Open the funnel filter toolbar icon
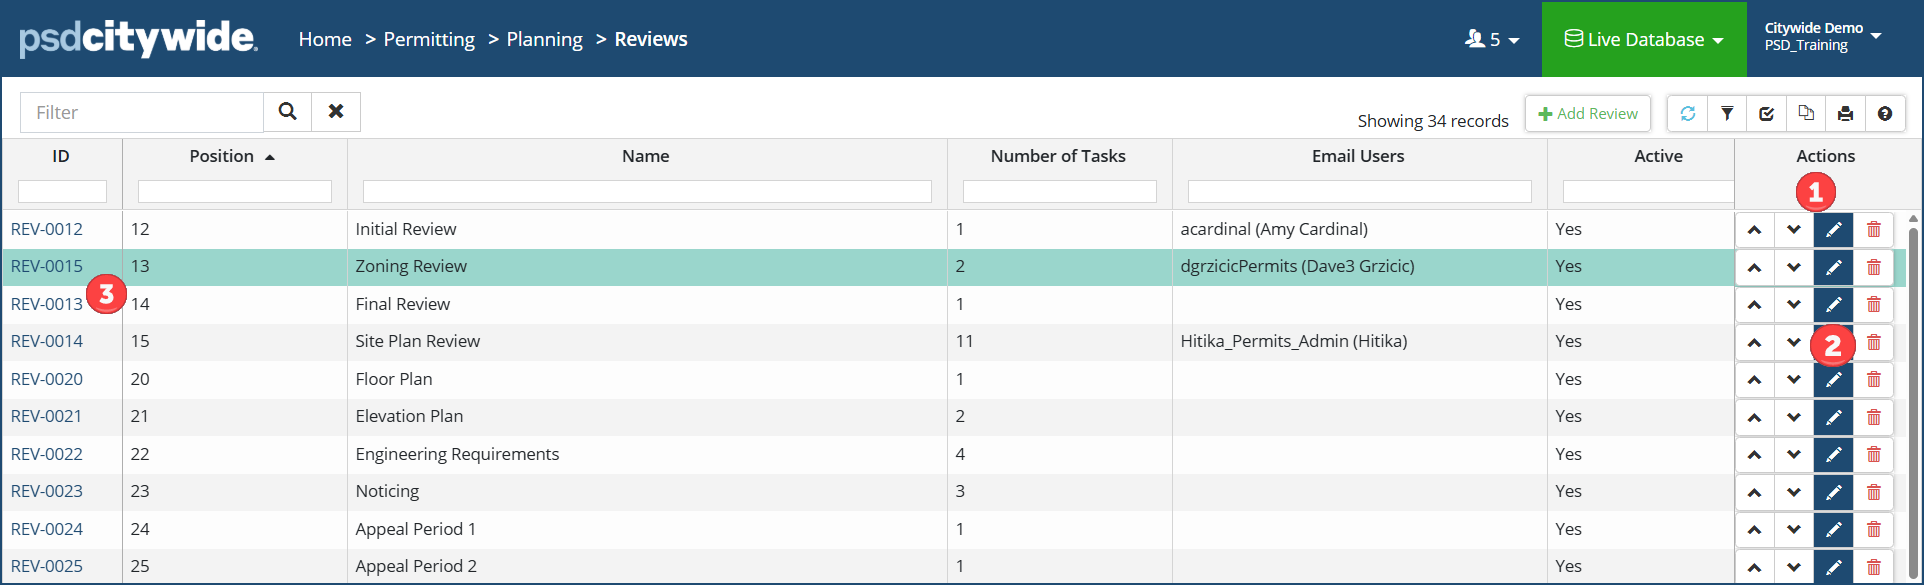 1727,114
